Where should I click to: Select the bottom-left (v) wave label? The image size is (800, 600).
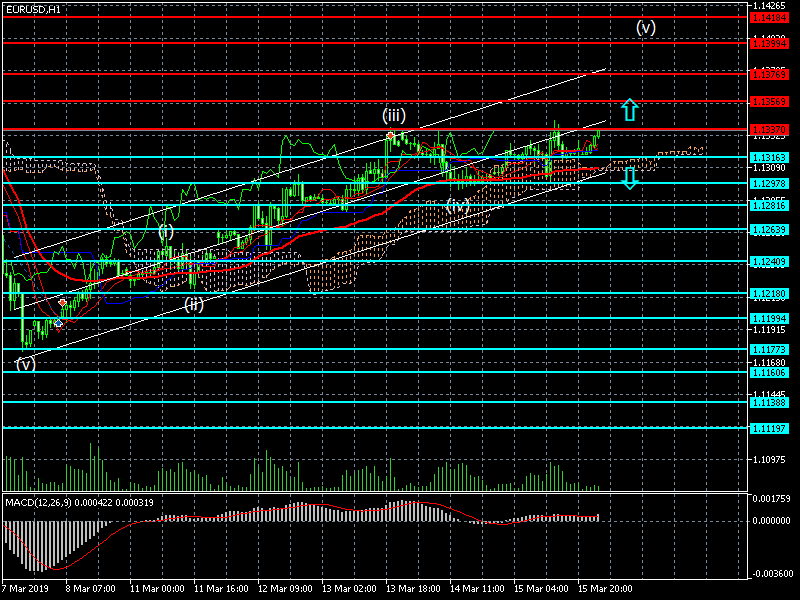point(25,364)
